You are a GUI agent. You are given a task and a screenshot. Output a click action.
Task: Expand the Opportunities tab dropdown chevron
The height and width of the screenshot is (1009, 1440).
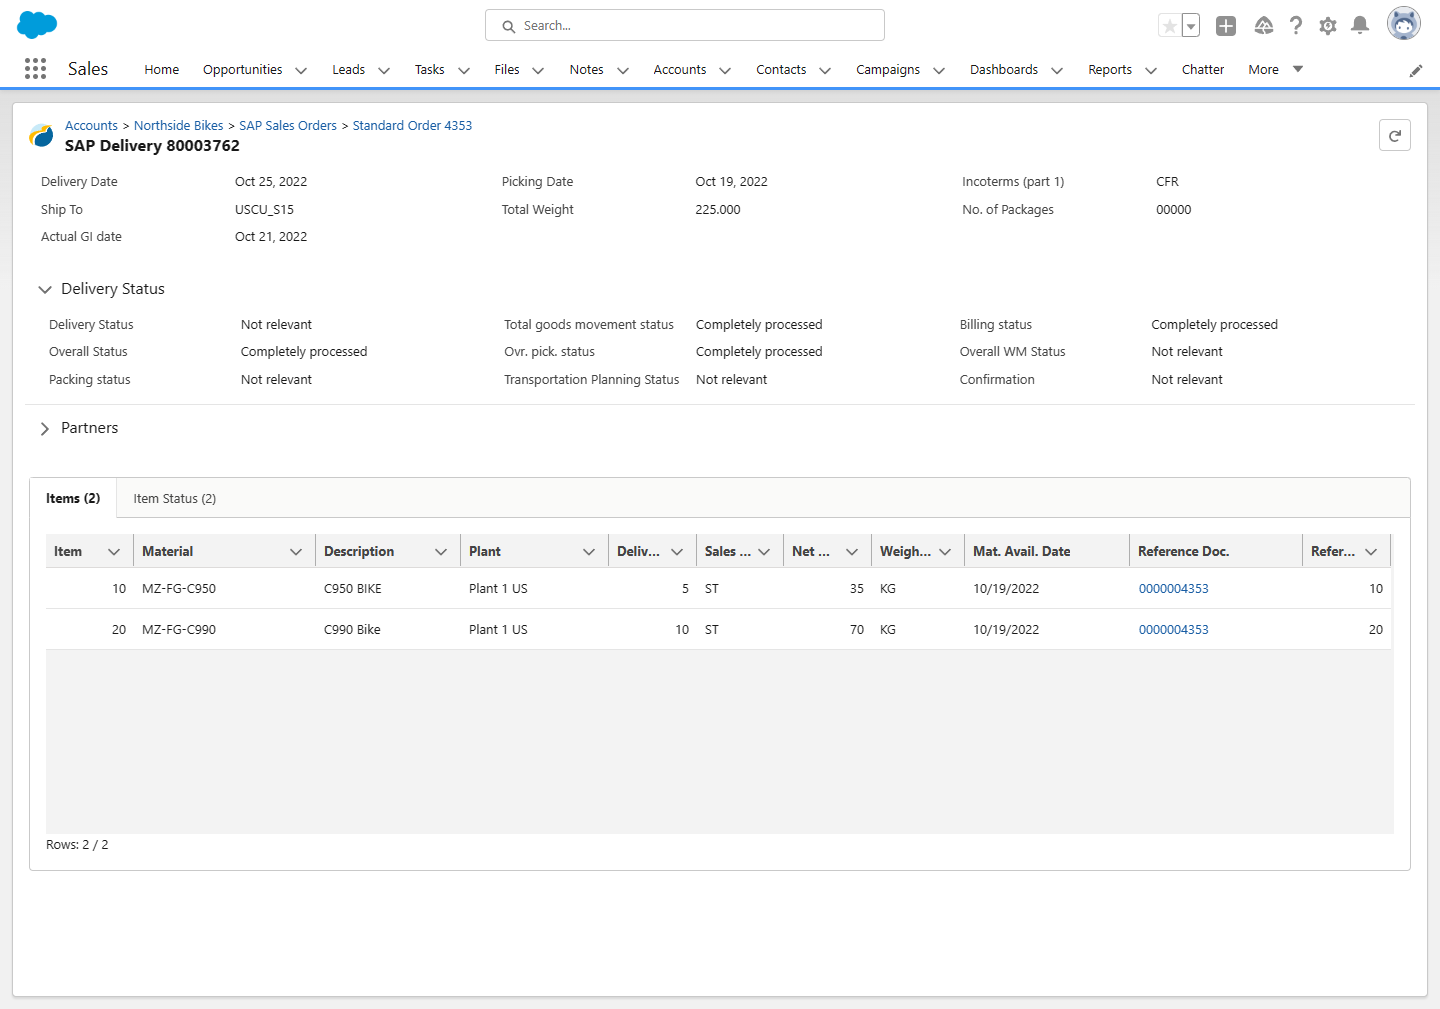[301, 70]
